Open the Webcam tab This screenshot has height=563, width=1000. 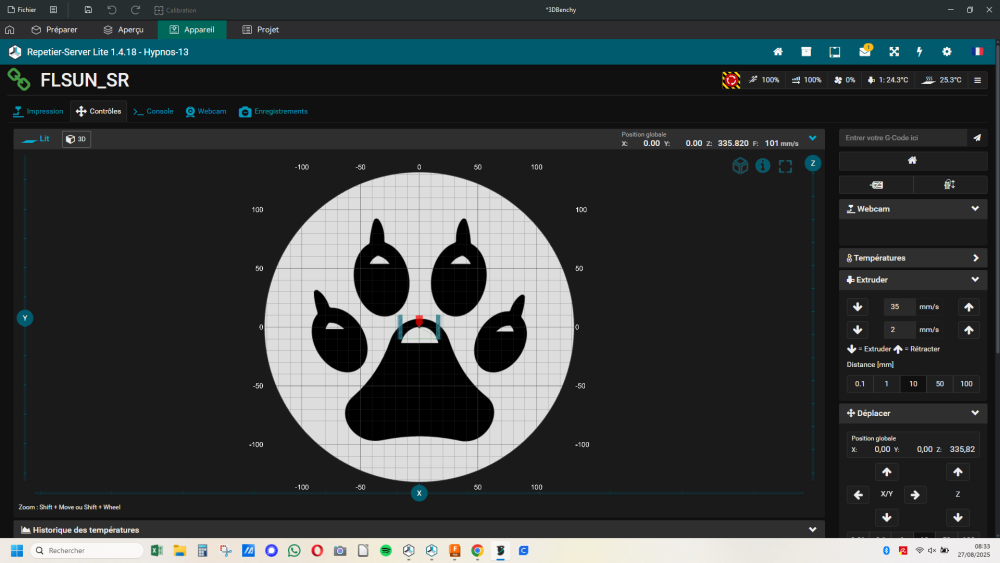205,112
